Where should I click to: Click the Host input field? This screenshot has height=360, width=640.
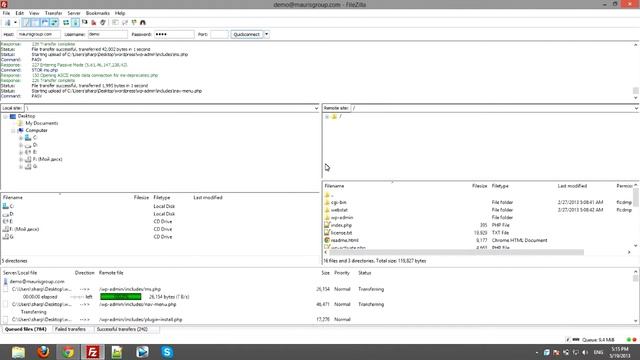pyautogui.click(x=38, y=34)
